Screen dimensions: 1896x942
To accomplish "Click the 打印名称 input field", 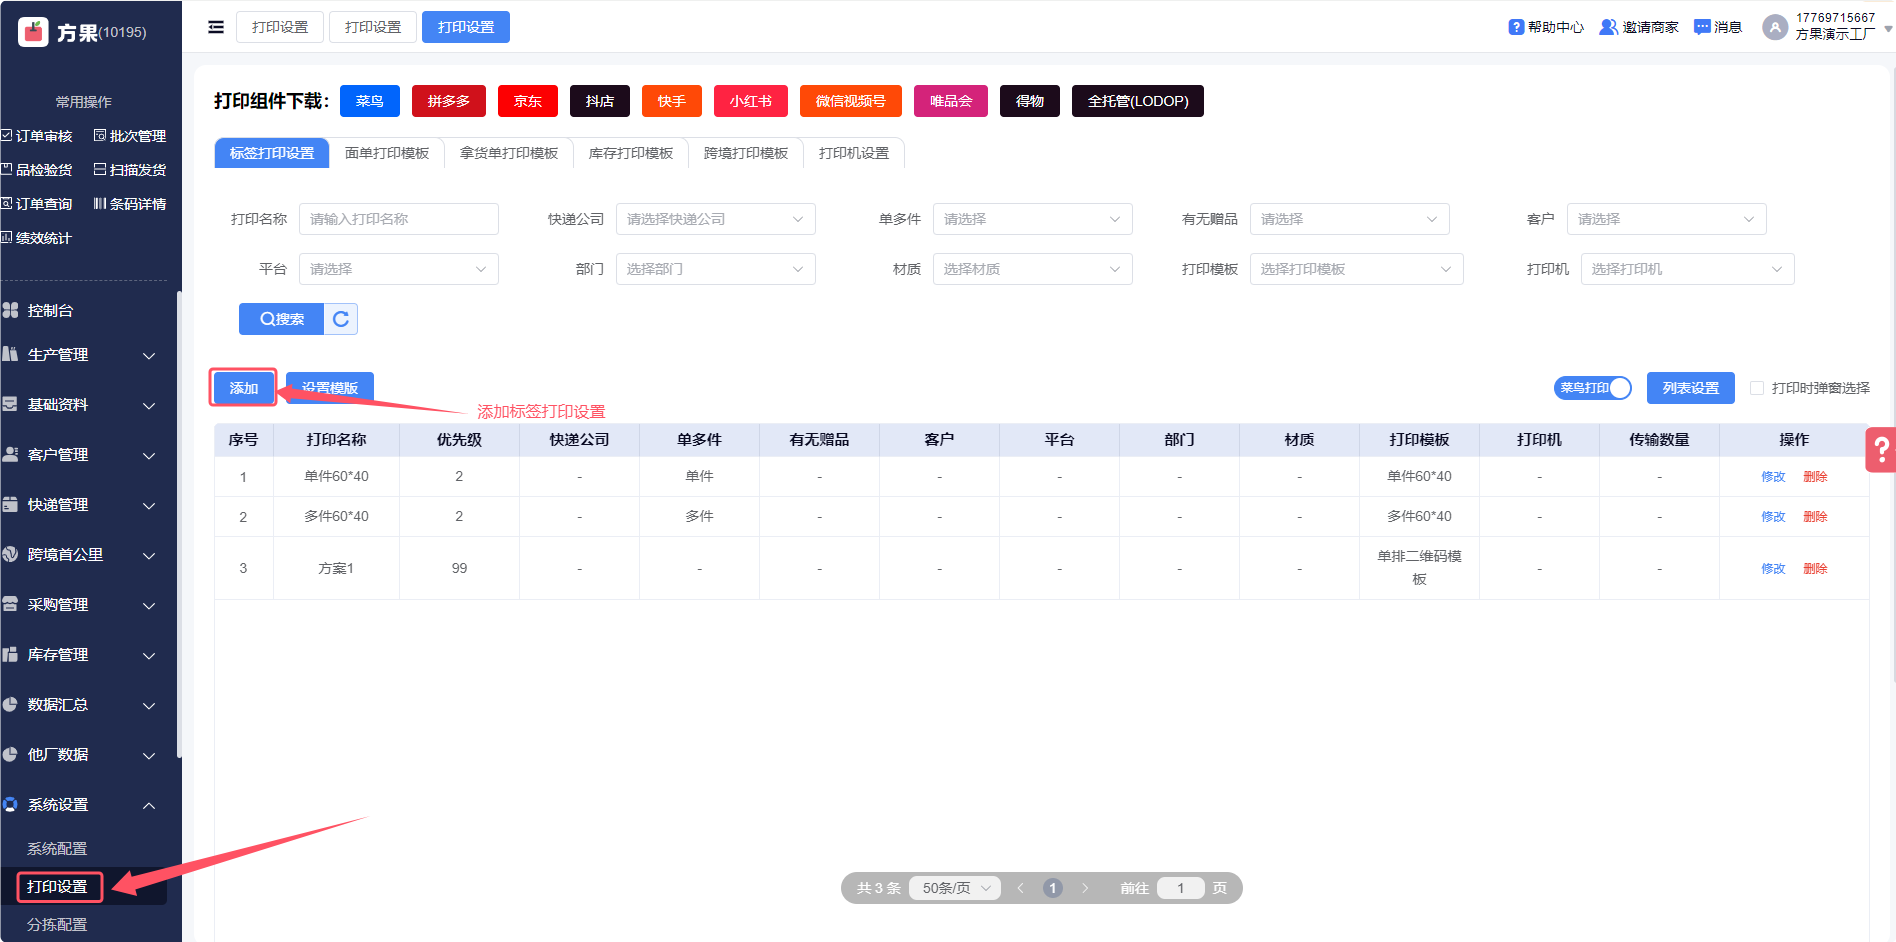I will point(398,219).
